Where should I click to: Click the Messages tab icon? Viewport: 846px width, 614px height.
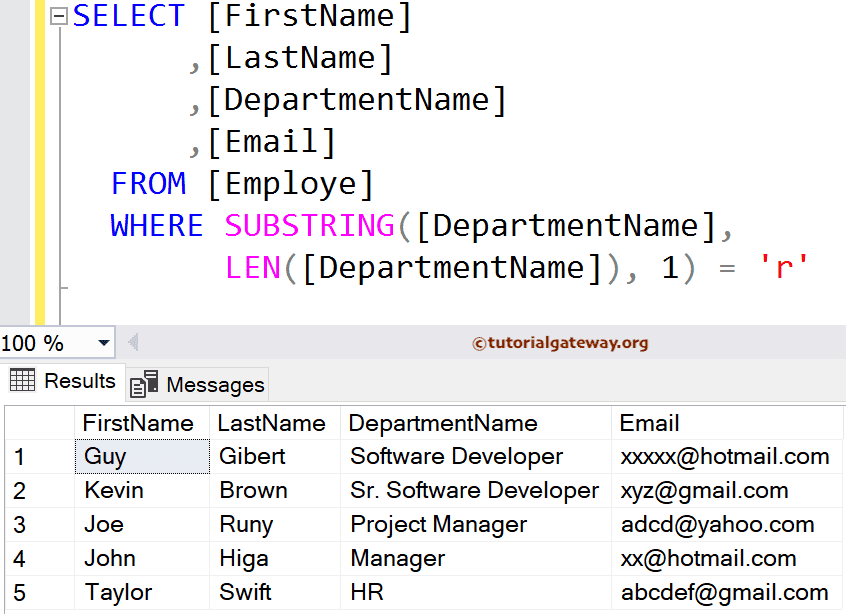point(143,384)
